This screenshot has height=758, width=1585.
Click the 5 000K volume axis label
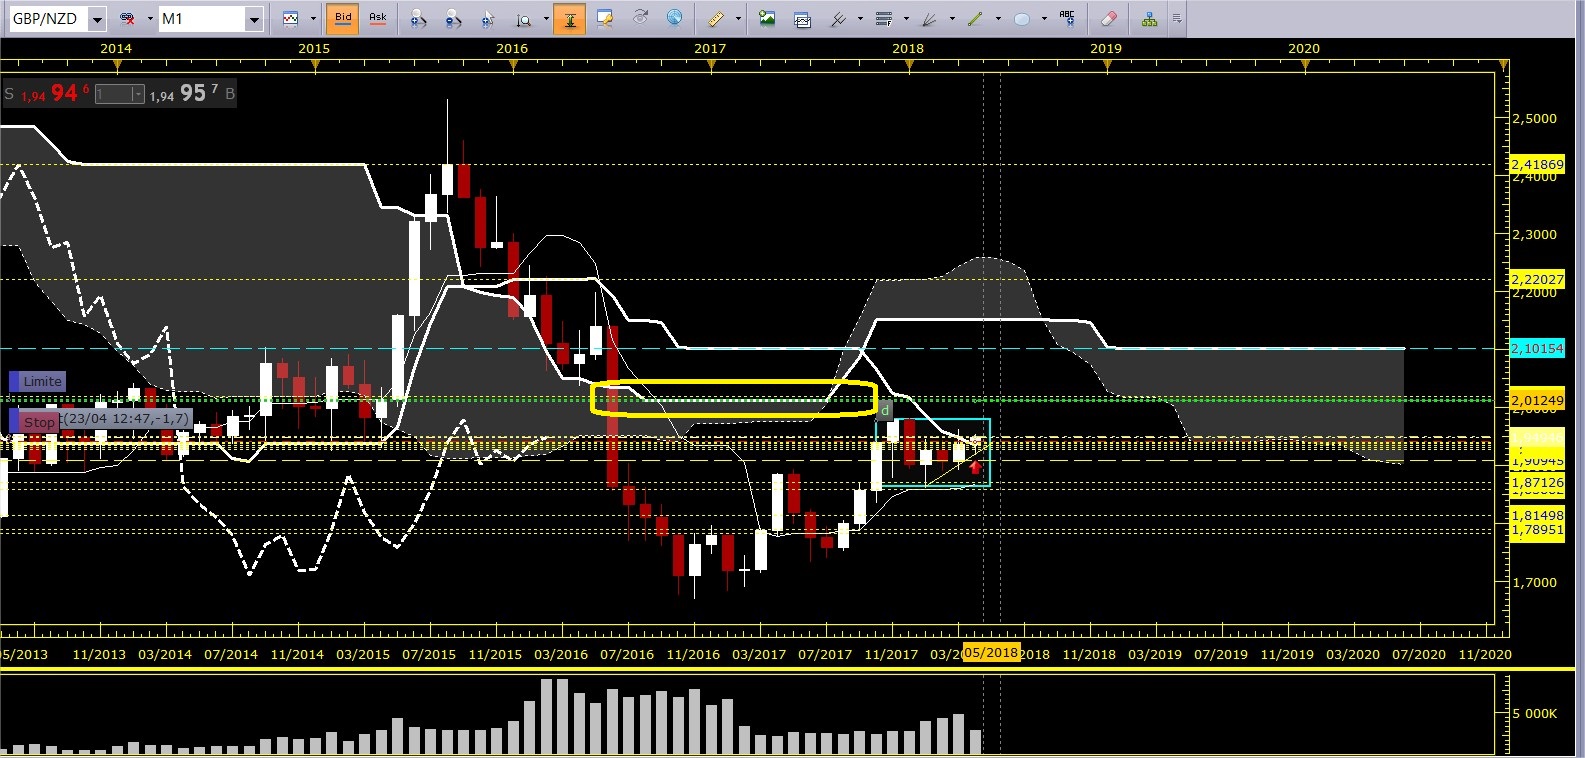1534,713
